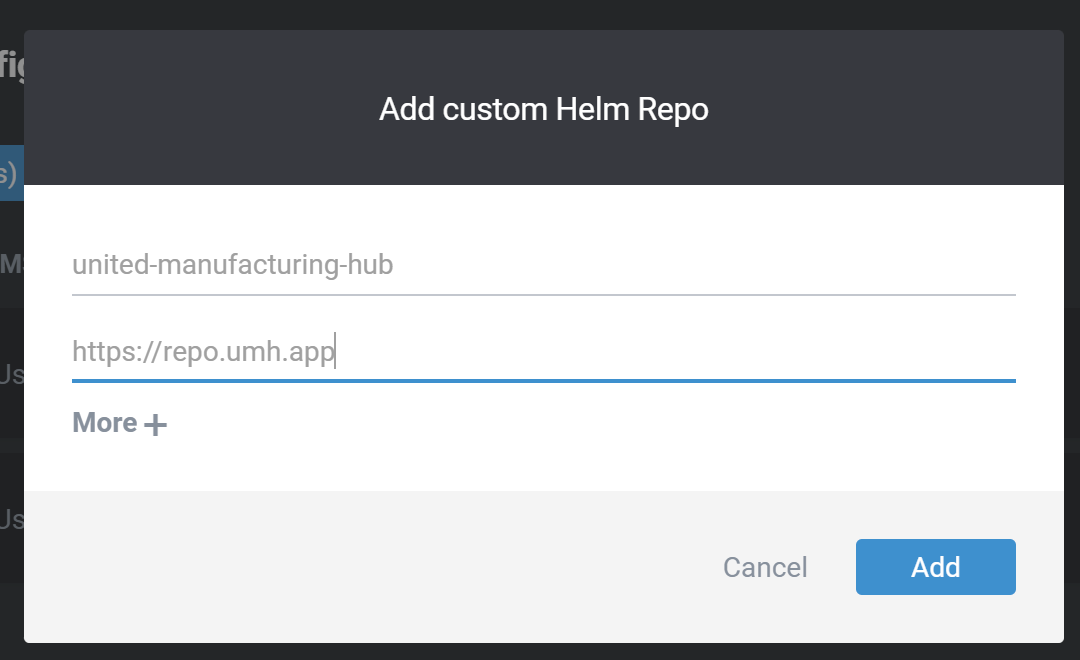Screen dimensions: 1080x660
Task: Select the blue highlighted tab behind the dialog
Action: click(x=10, y=174)
